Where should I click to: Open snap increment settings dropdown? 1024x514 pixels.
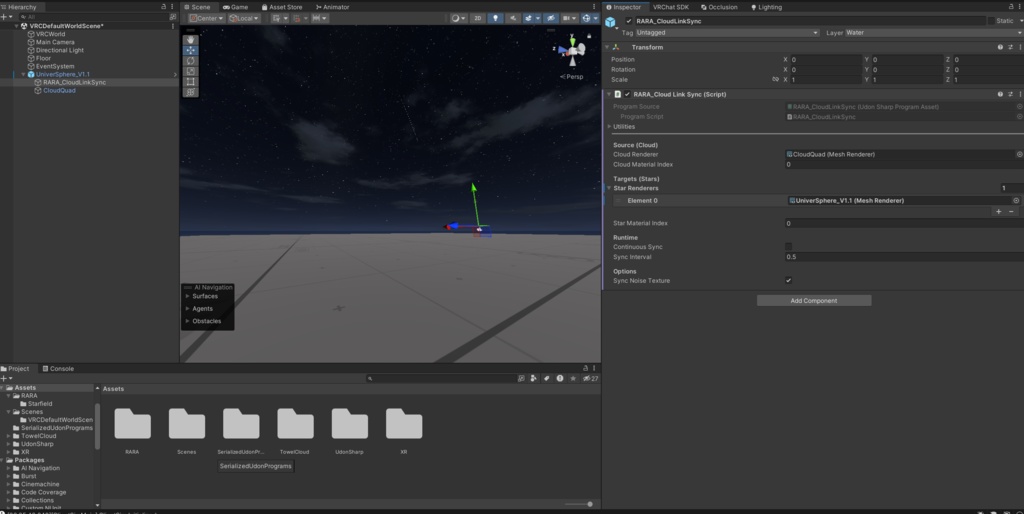click(x=320, y=18)
